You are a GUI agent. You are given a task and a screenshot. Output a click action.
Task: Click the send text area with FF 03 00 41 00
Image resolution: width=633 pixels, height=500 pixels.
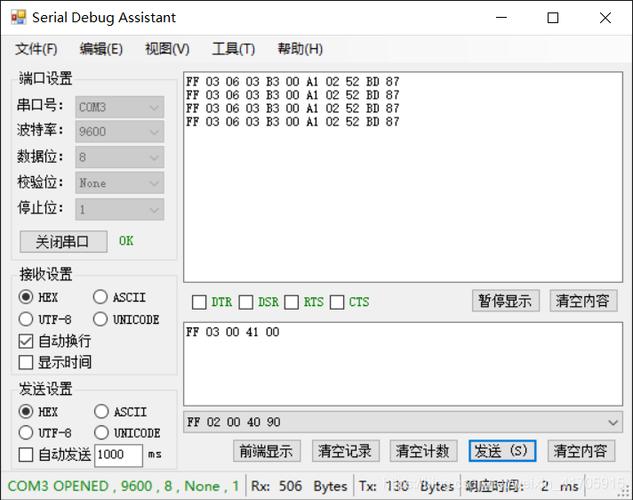click(x=403, y=364)
